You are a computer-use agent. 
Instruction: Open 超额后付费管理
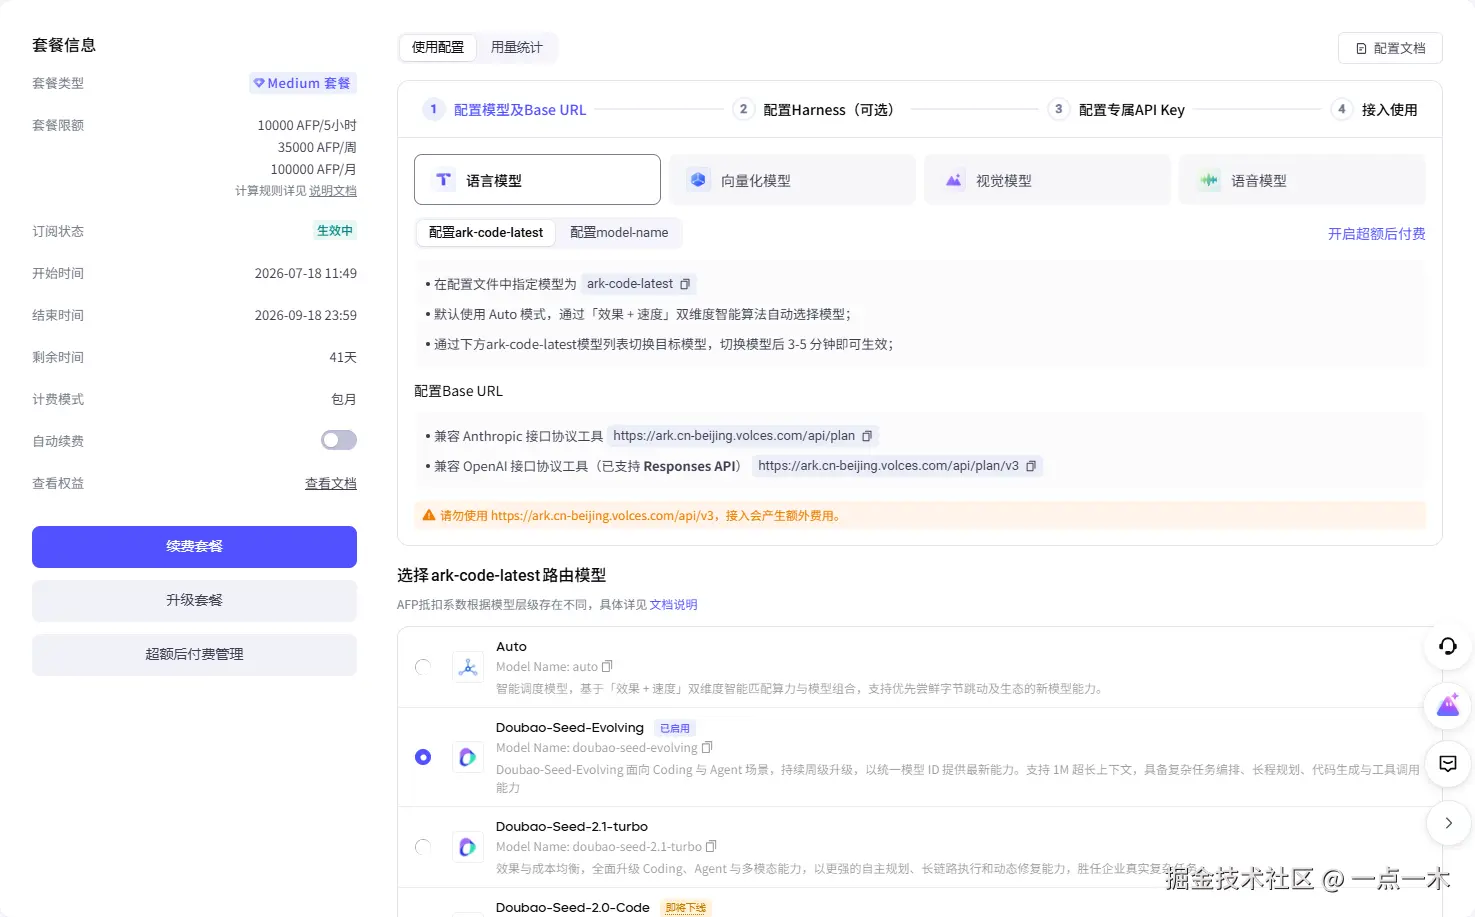pos(194,655)
